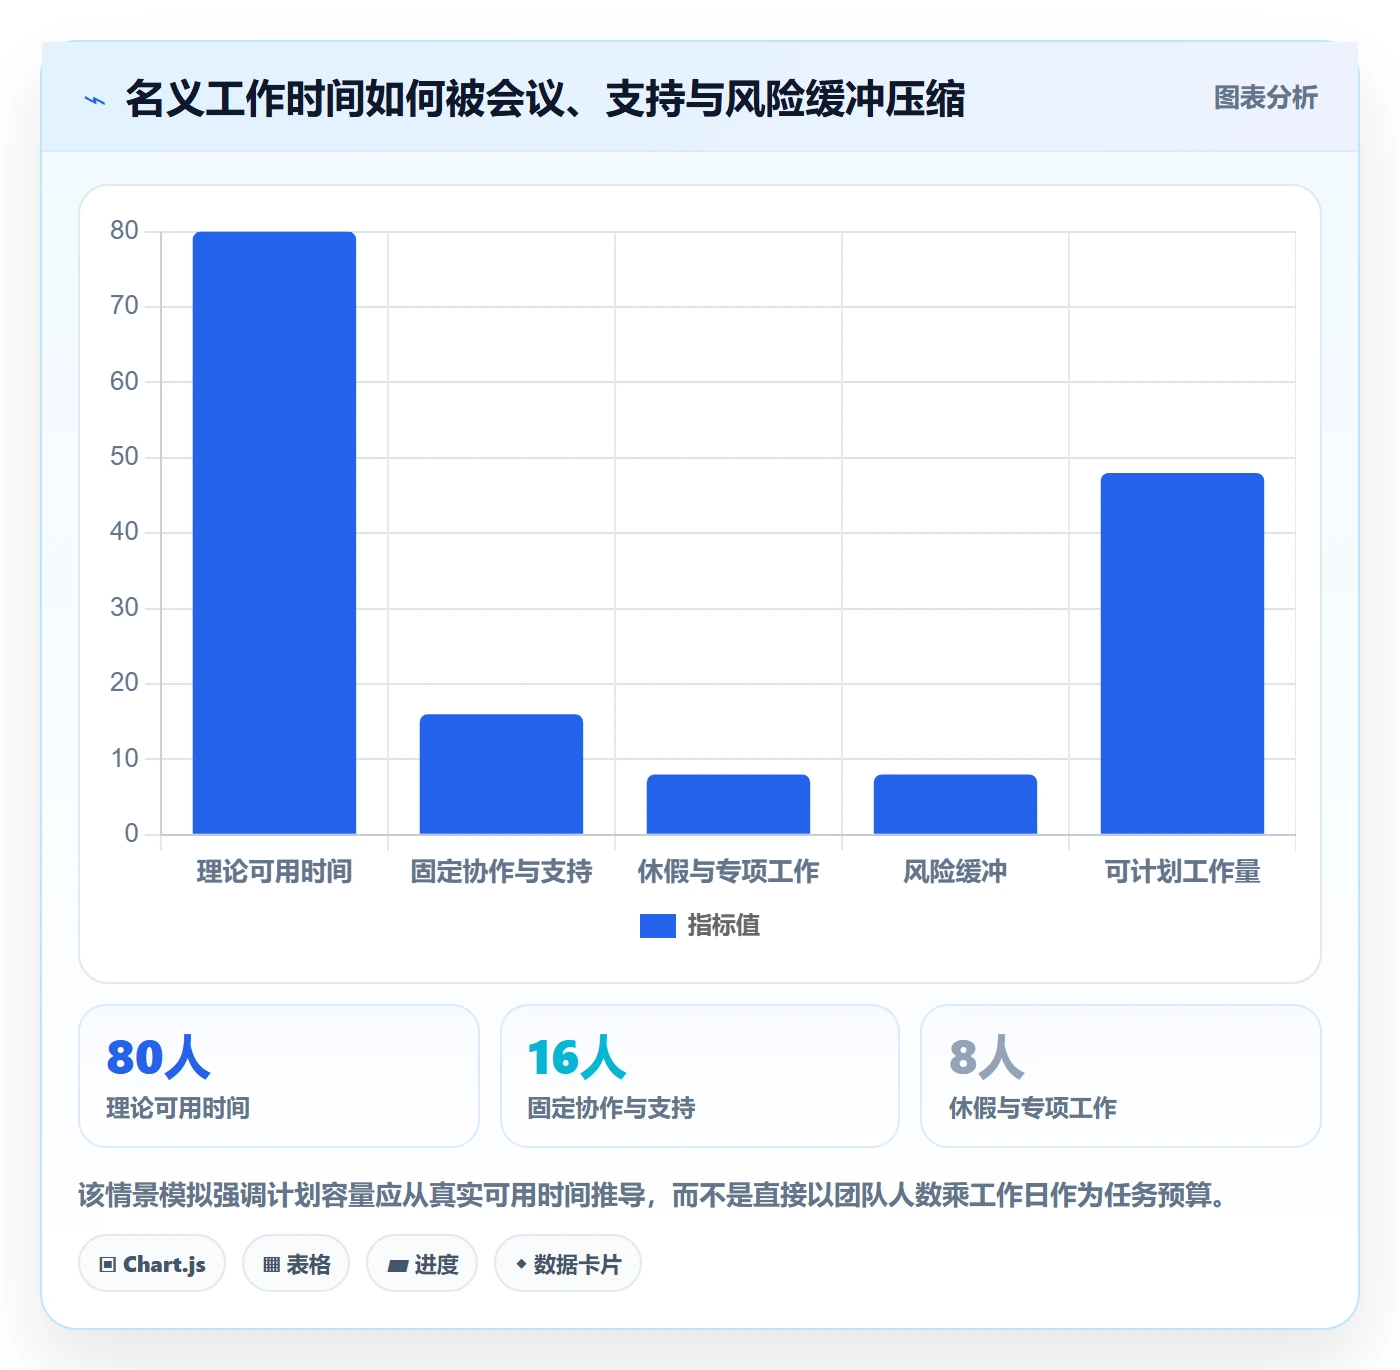Viewport: 1400px width, 1370px height.
Task: Click the 休假与专项工作 x-axis label
Action: (x=728, y=872)
